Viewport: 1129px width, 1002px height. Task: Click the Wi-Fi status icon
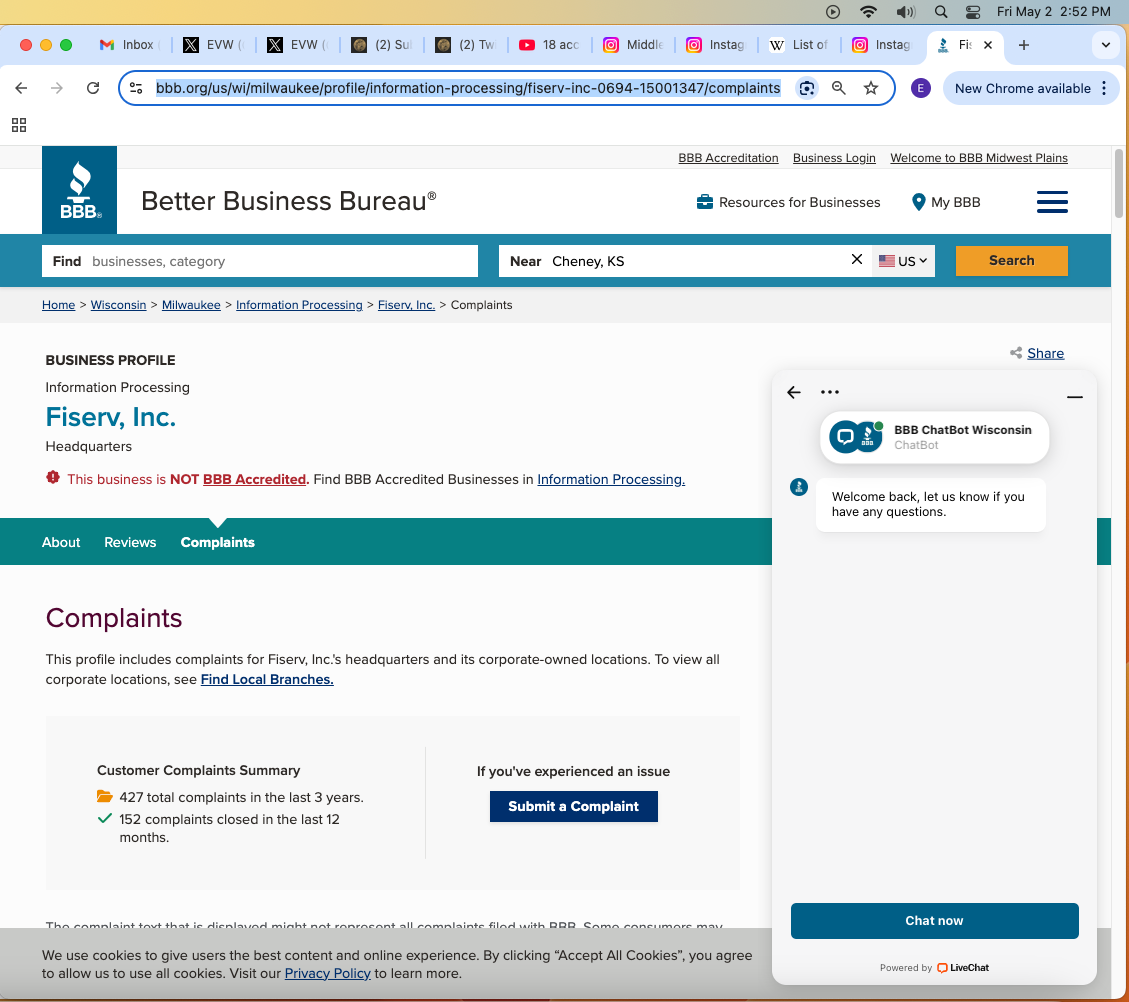click(x=868, y=12)
